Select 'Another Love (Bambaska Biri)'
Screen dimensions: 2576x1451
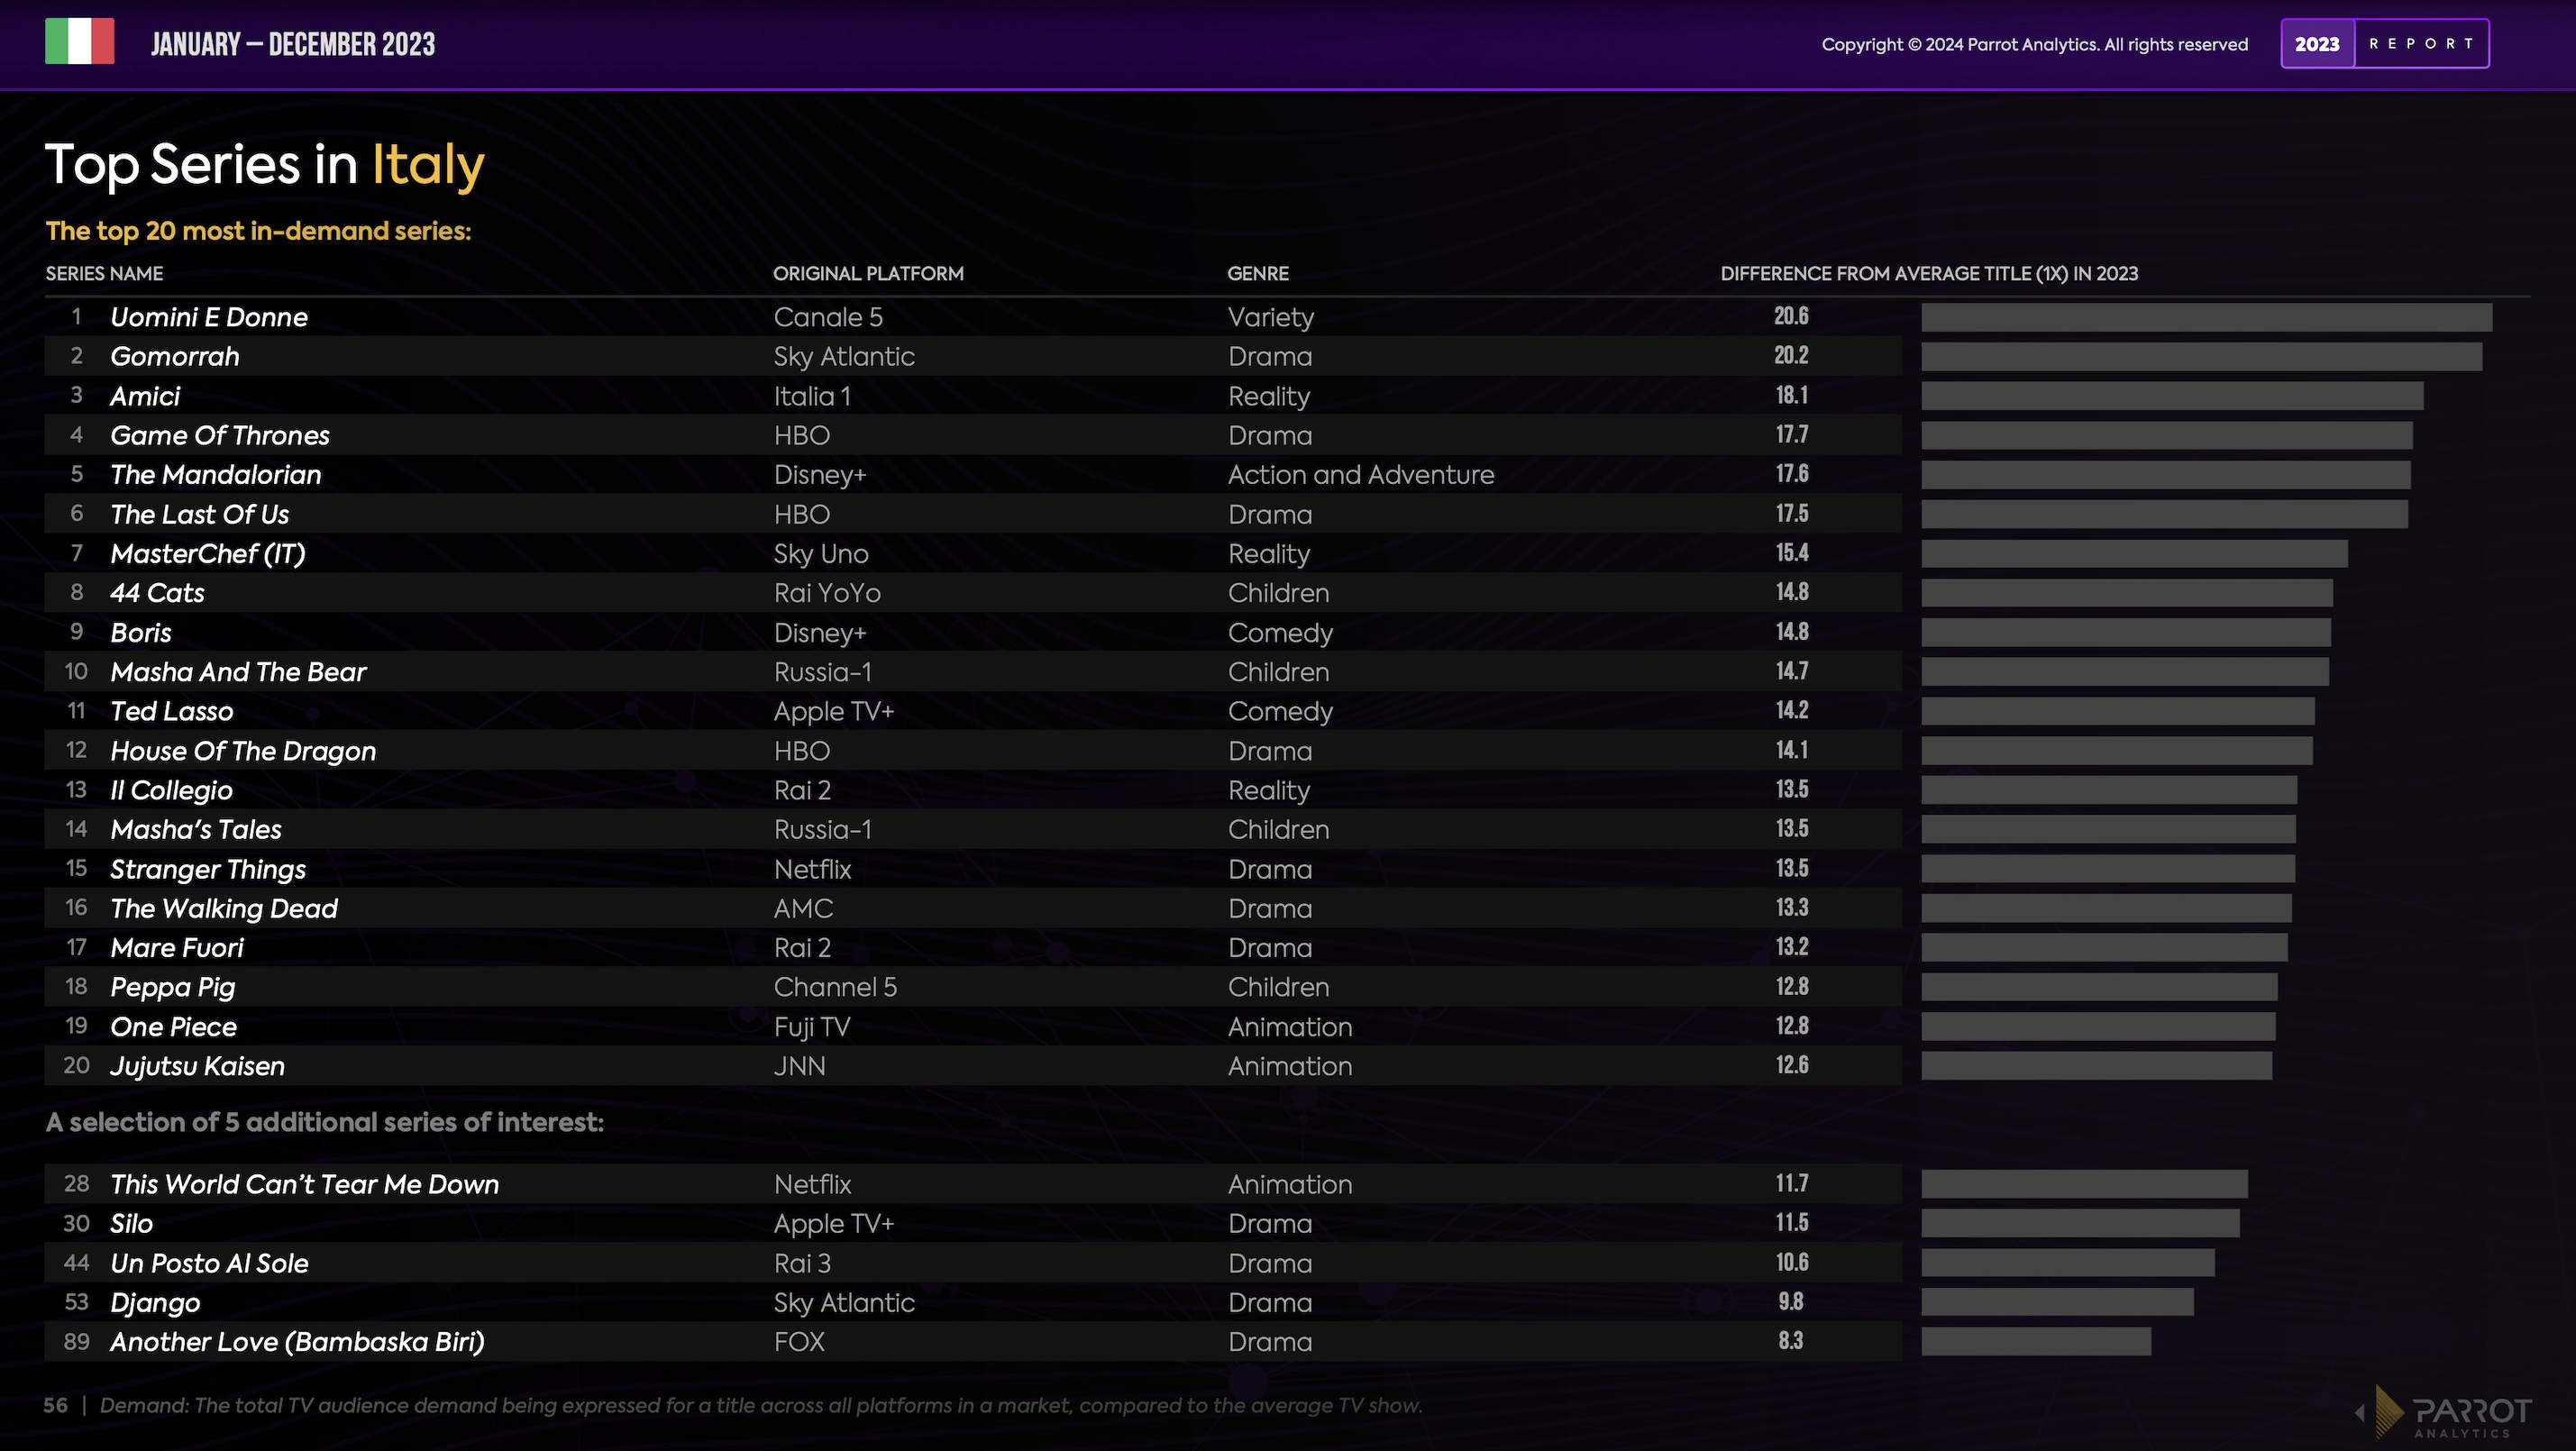pyautogui.click(x=297, y=1342)
